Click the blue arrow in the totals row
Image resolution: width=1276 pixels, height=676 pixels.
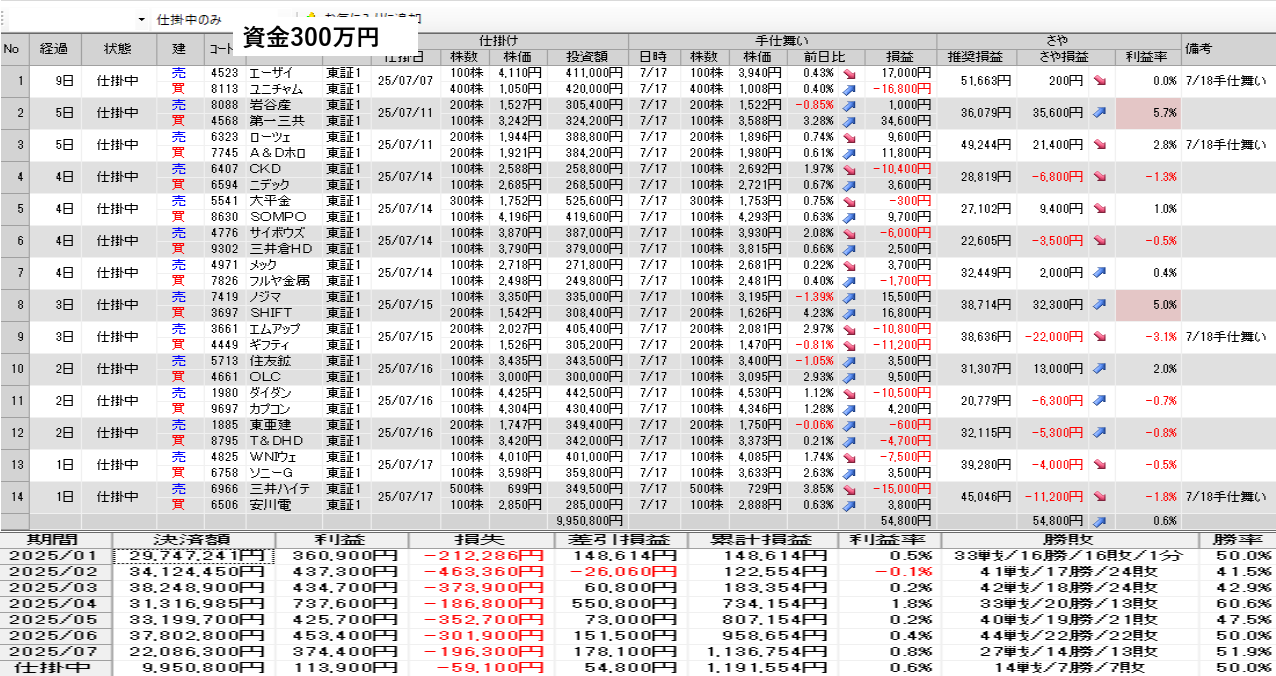(x=1099, y=521)
